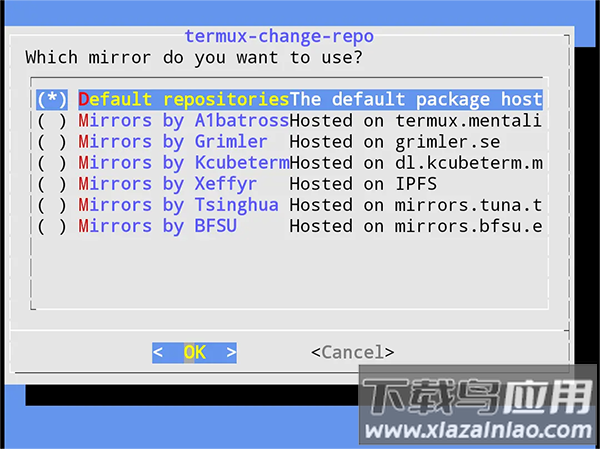The image size is (600, 449).
Task: Select the Default repositories radio button
Action: click(x=52, y=100)
